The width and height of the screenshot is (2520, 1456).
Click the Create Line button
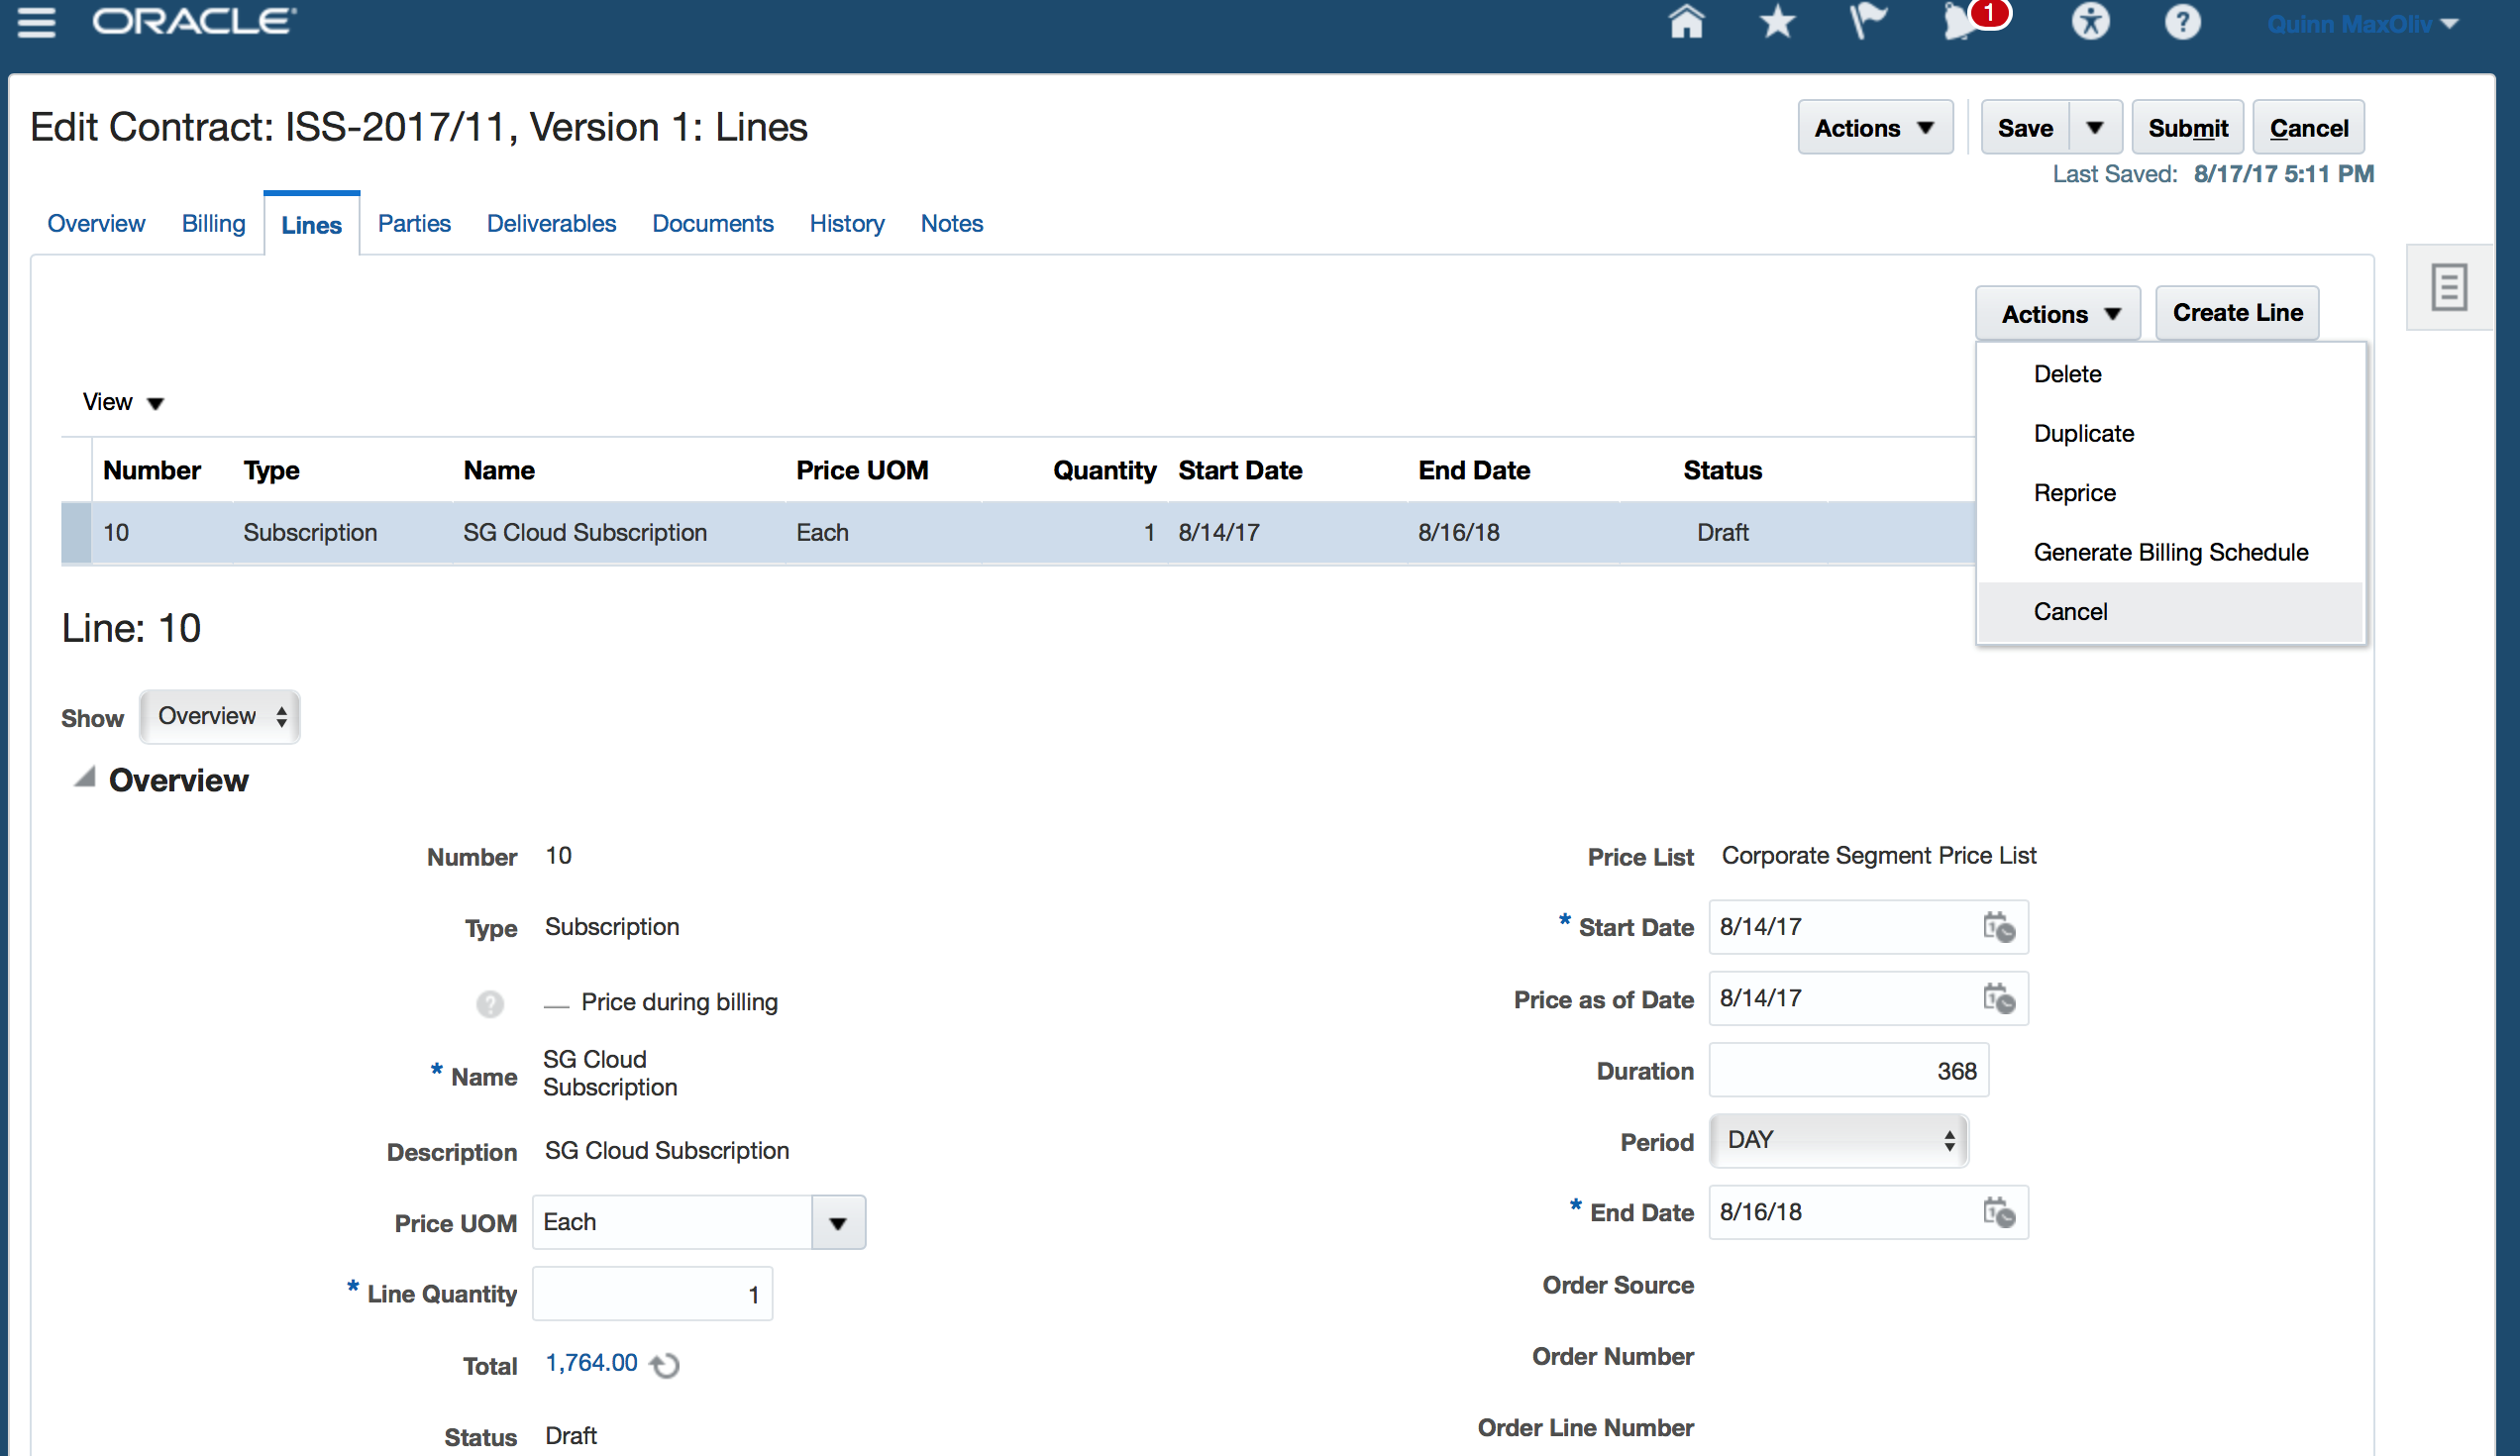[2237, 313]
